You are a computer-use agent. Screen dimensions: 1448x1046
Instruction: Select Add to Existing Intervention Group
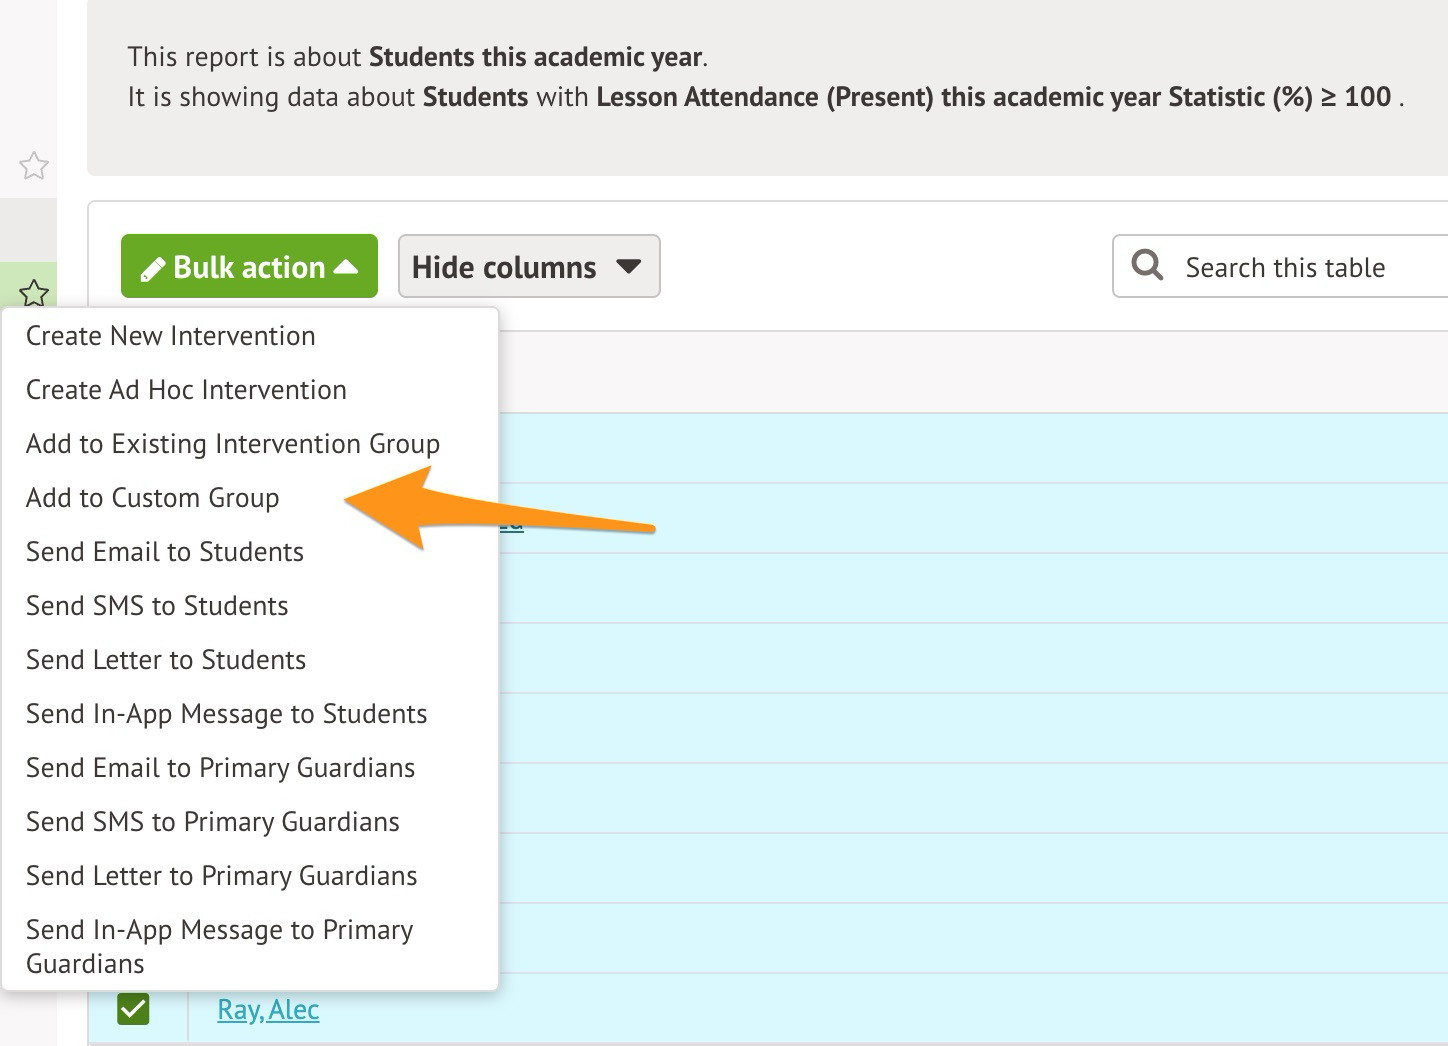(x=233, y=444)
